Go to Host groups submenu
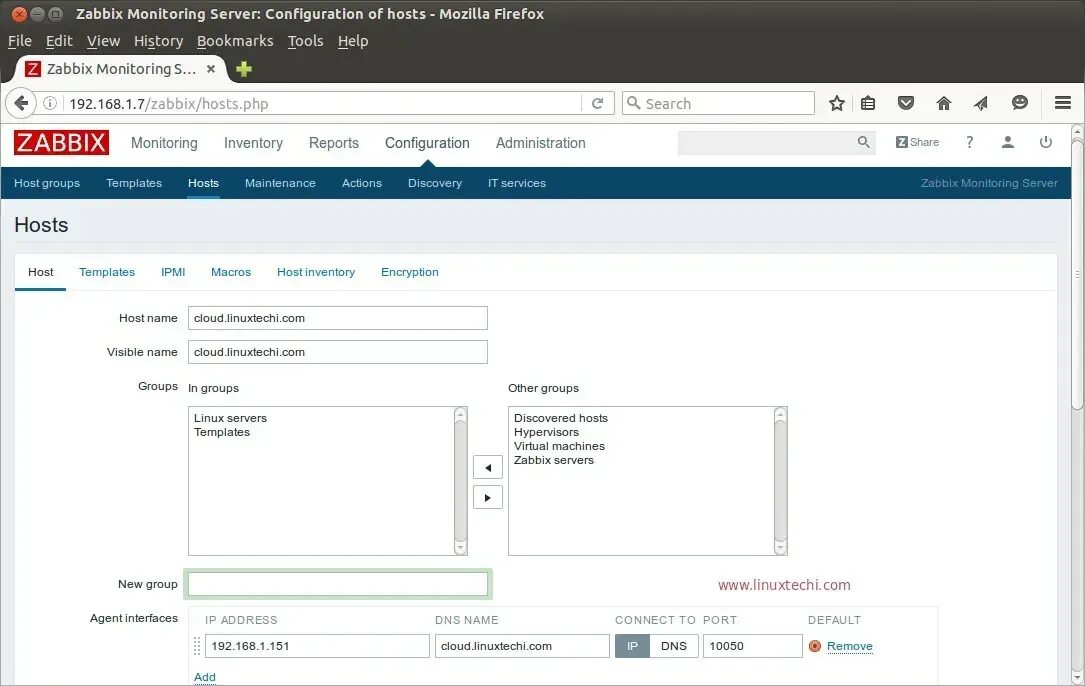This screenshot has width=1085, height=686. click(47, 183)
